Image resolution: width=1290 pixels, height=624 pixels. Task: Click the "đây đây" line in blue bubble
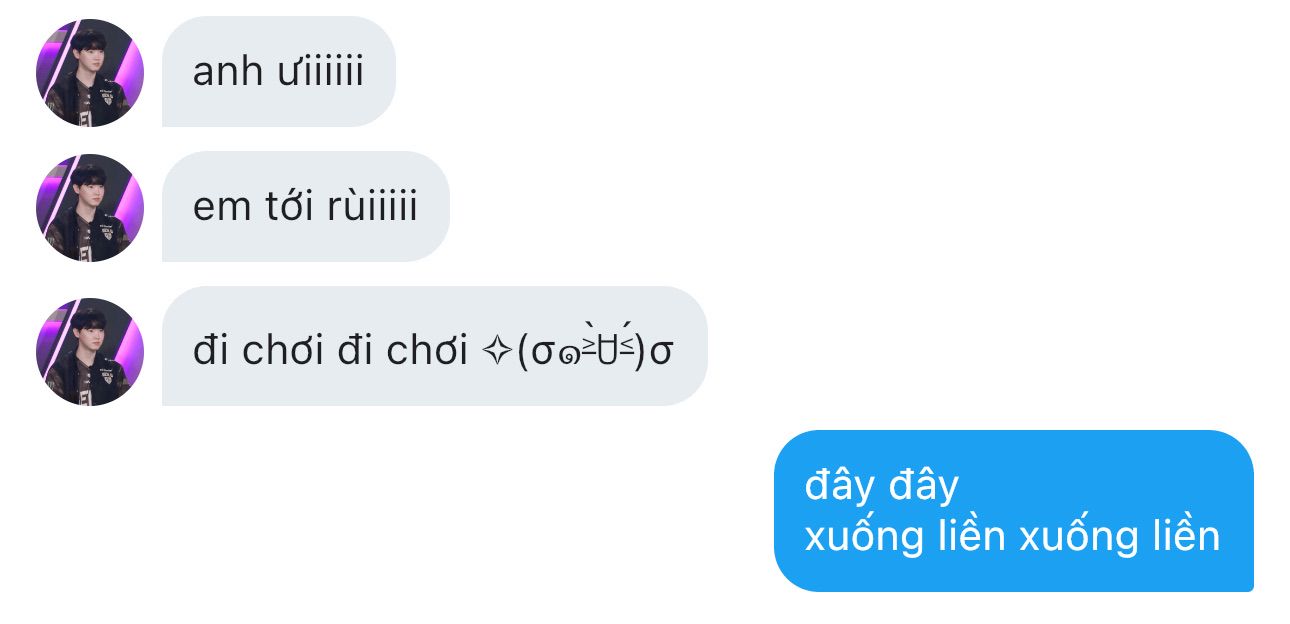881,486
